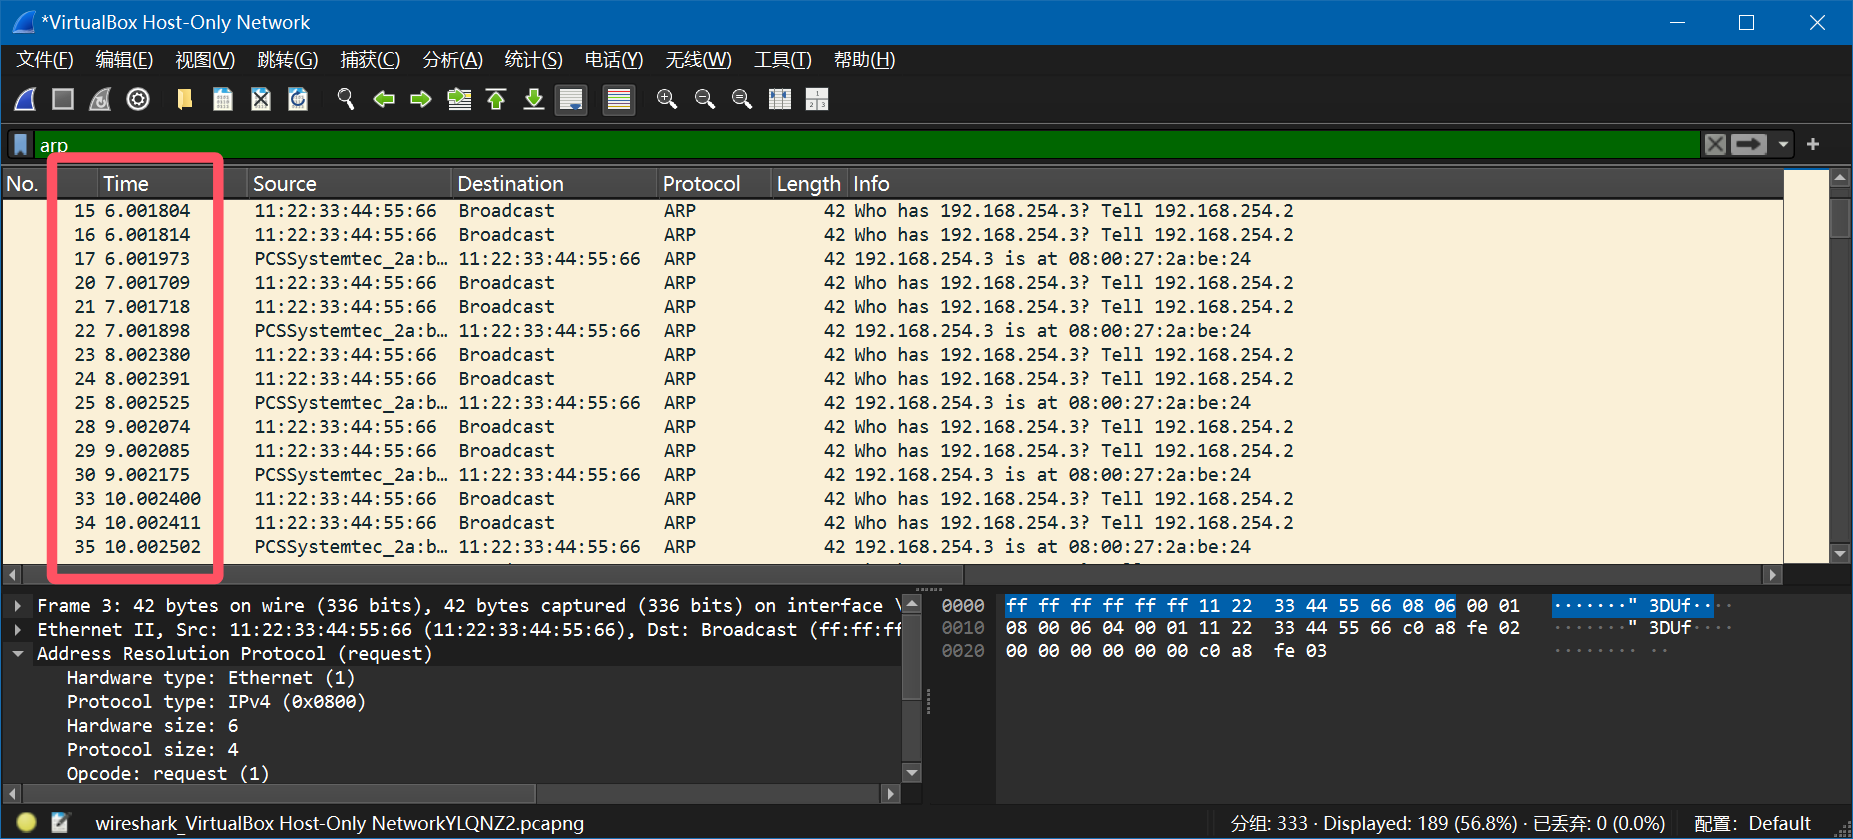Expand the Ethernet II tree node

[x=18, y=630]
